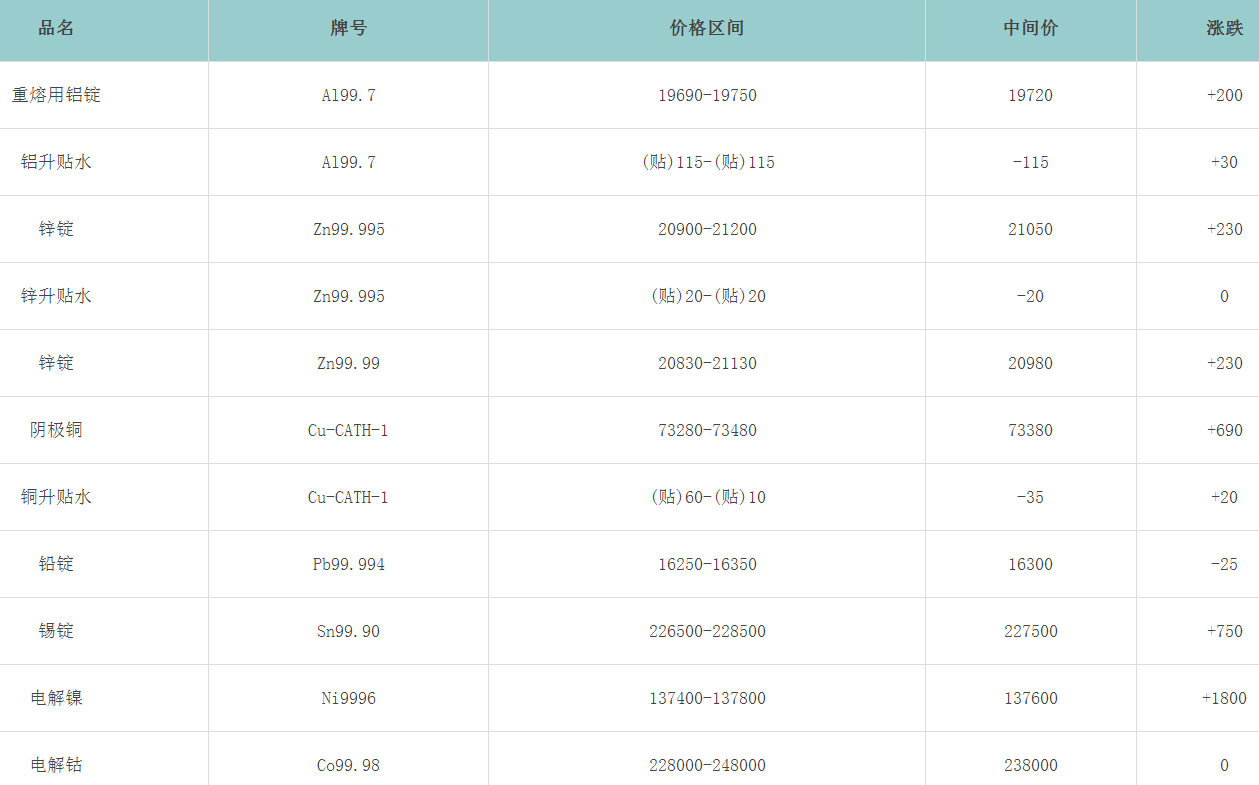This screenshot has width=1259, height=785.
Task: Open the 铜升贴水 row name
Action: (56, 497)
